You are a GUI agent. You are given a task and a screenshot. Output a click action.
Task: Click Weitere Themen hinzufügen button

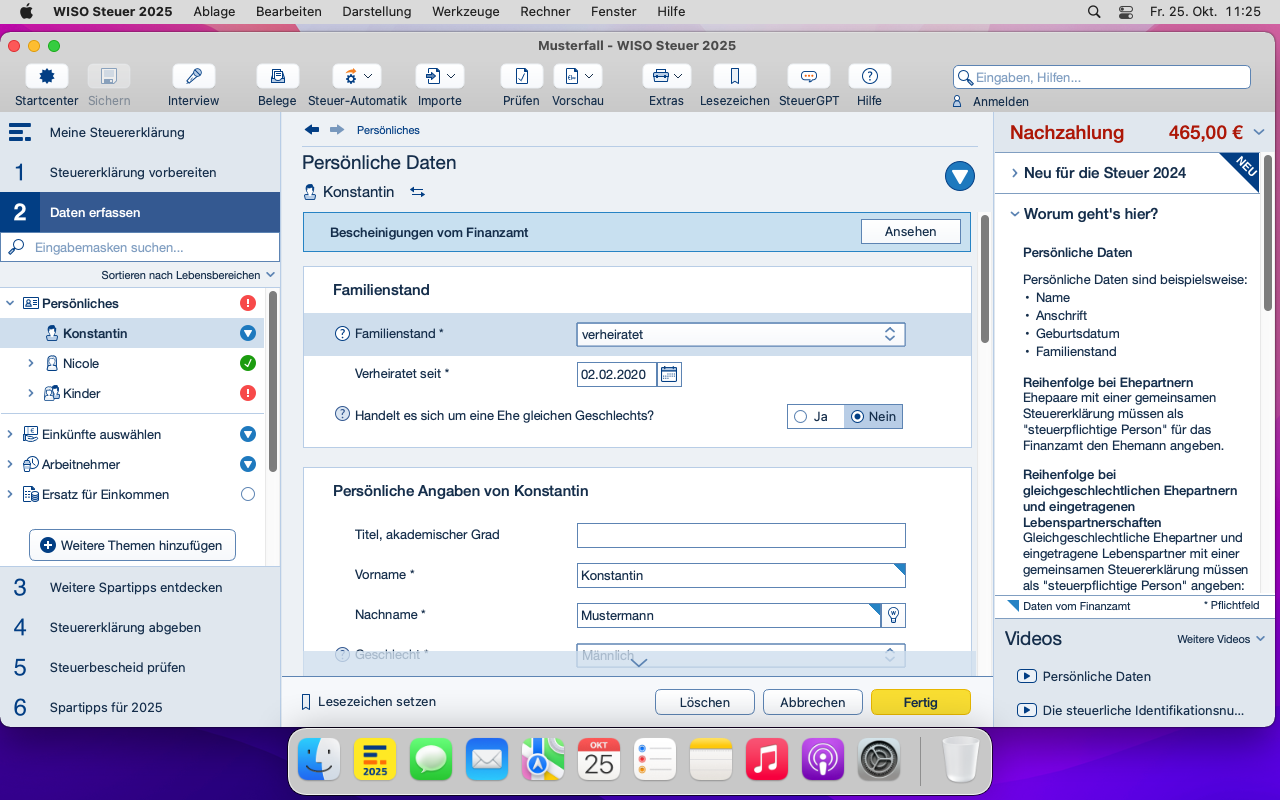(x=132, y=546)
